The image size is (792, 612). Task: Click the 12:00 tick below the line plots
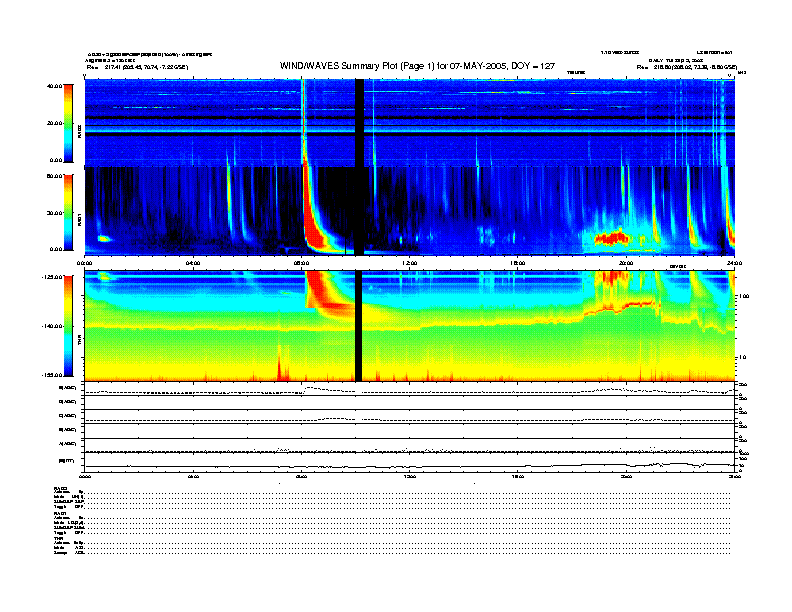coord(410,476)
